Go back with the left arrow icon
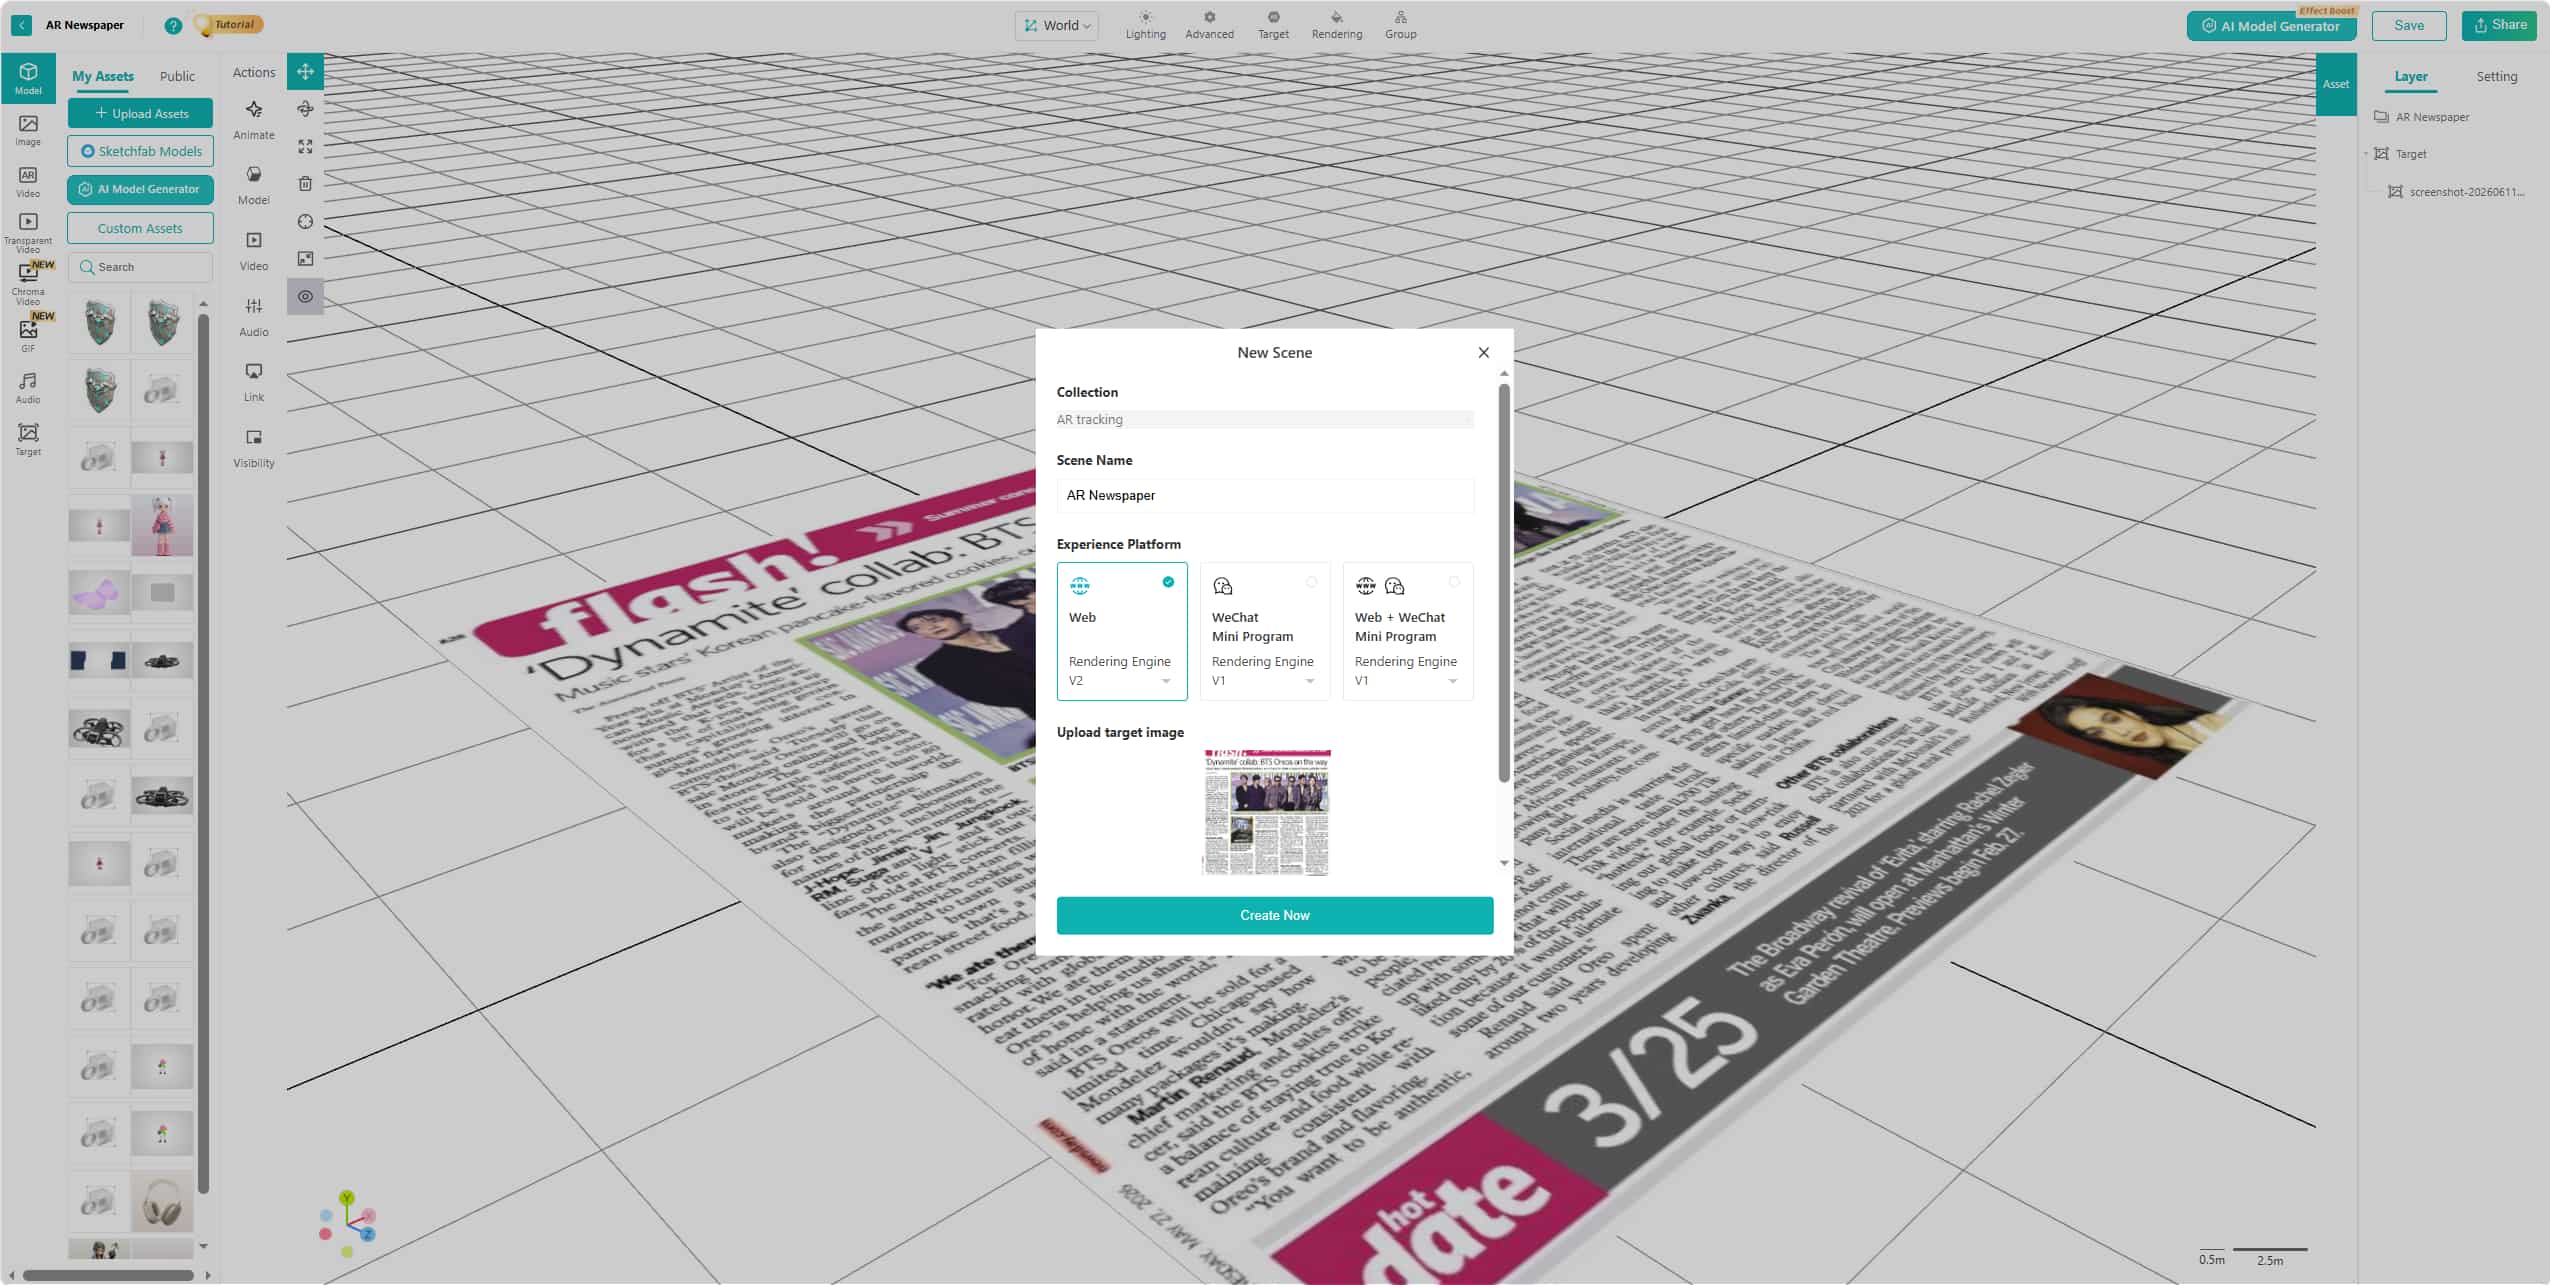The image size is (2550, 1285). [x=21, y=25]
